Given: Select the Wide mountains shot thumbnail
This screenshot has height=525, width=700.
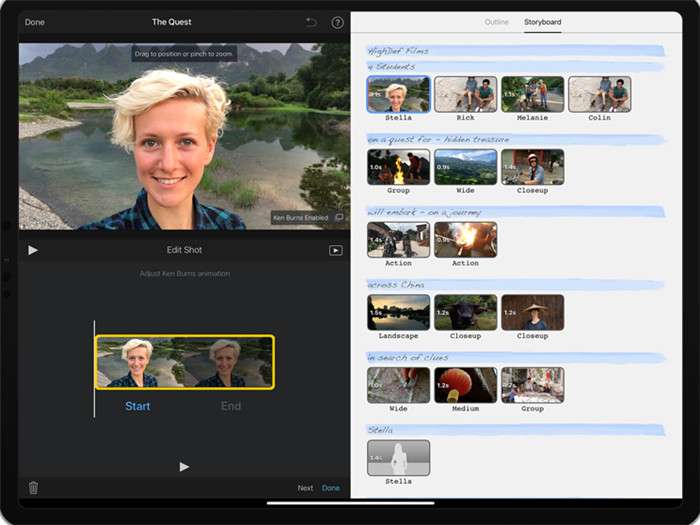Looking at the screenshot, I should click(x=465, y=167).
